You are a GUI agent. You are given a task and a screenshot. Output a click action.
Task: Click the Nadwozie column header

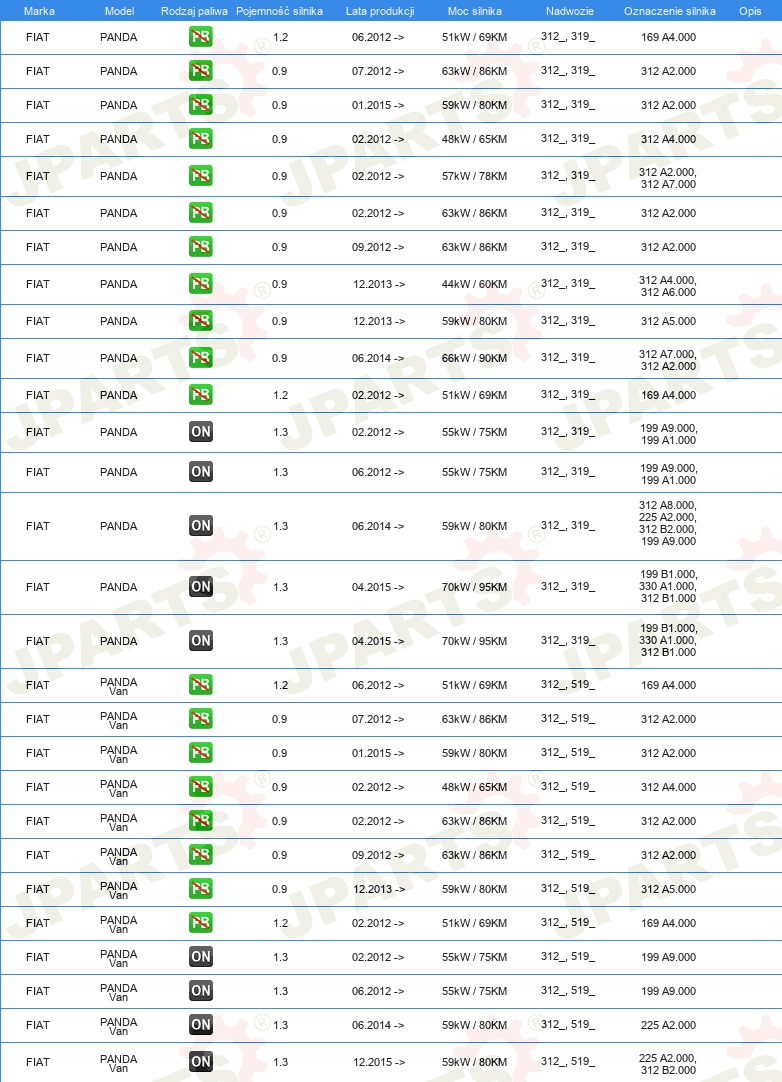point(569,11)
